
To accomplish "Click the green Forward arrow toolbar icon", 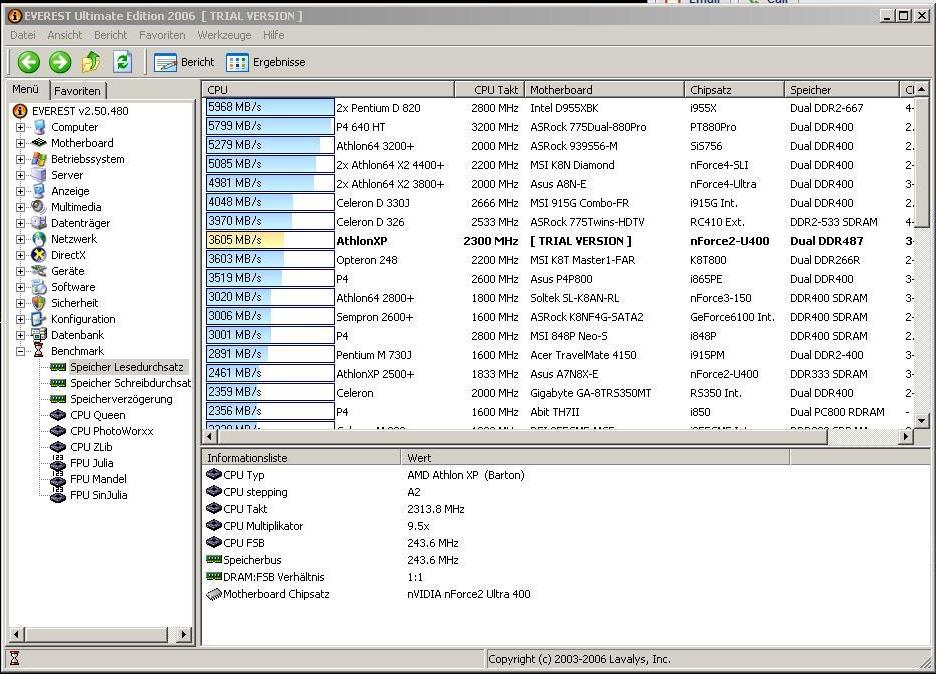I will [x=60, y=62].
